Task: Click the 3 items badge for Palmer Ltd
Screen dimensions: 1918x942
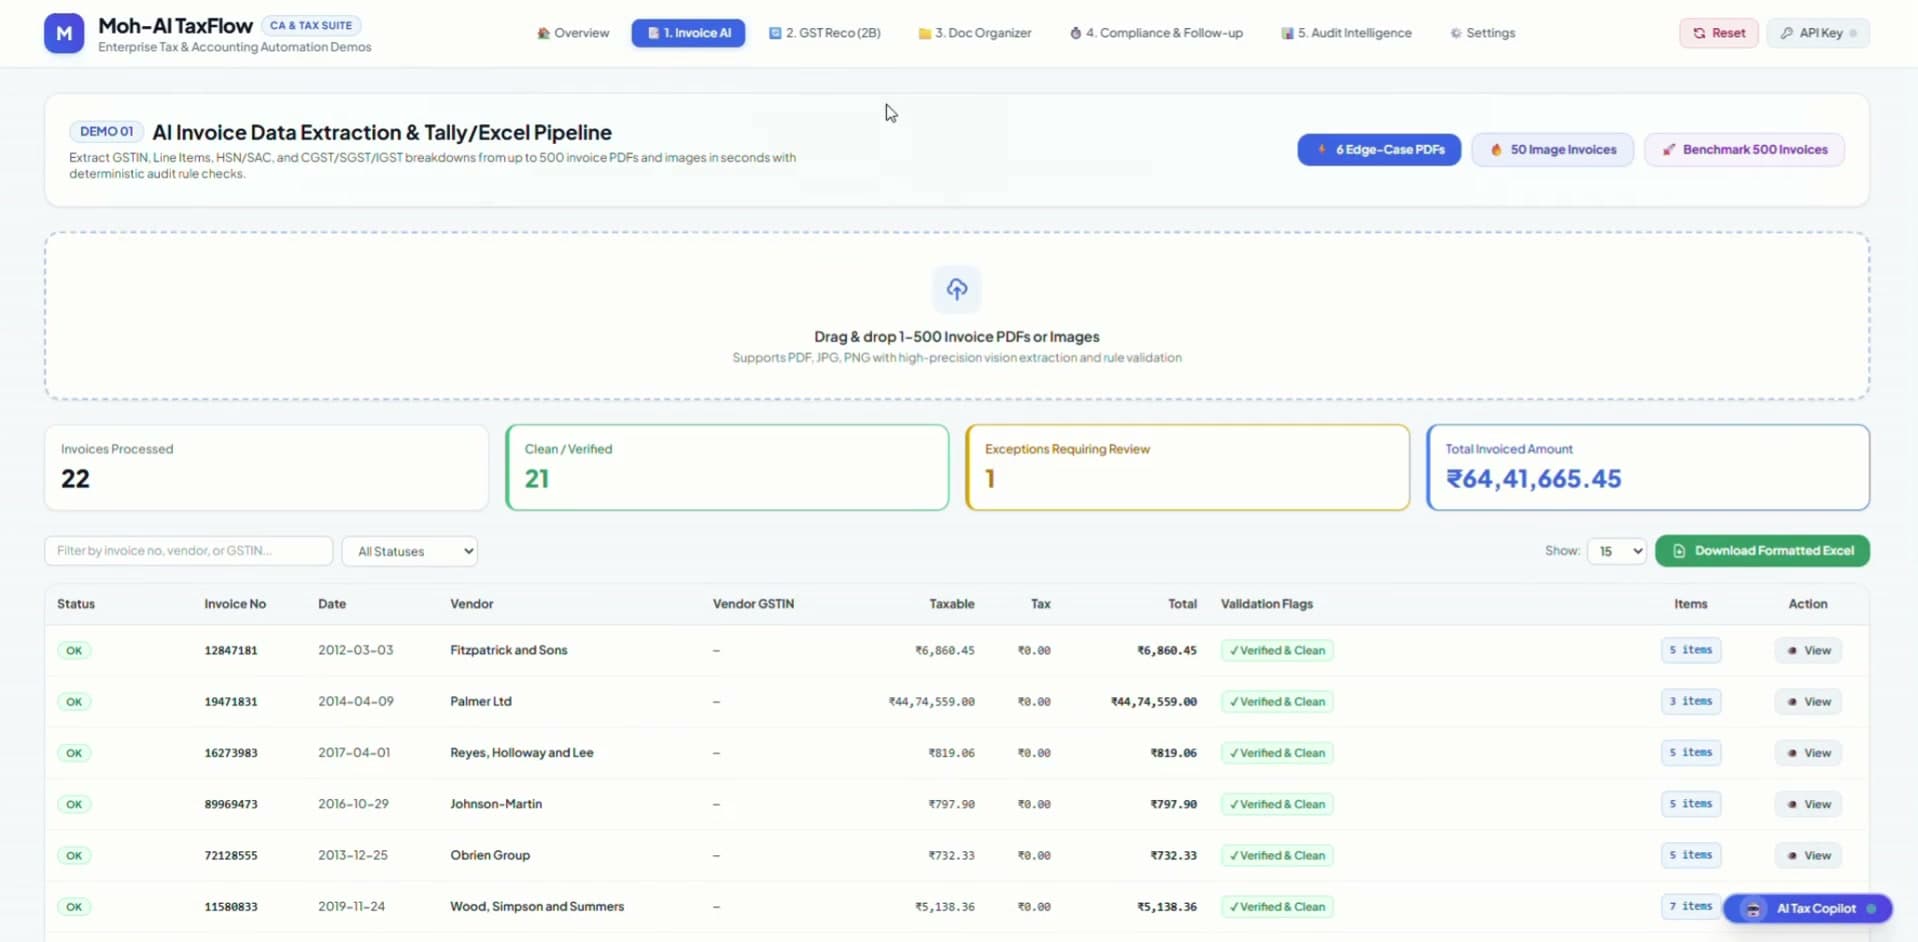Action: point(1690,702)
